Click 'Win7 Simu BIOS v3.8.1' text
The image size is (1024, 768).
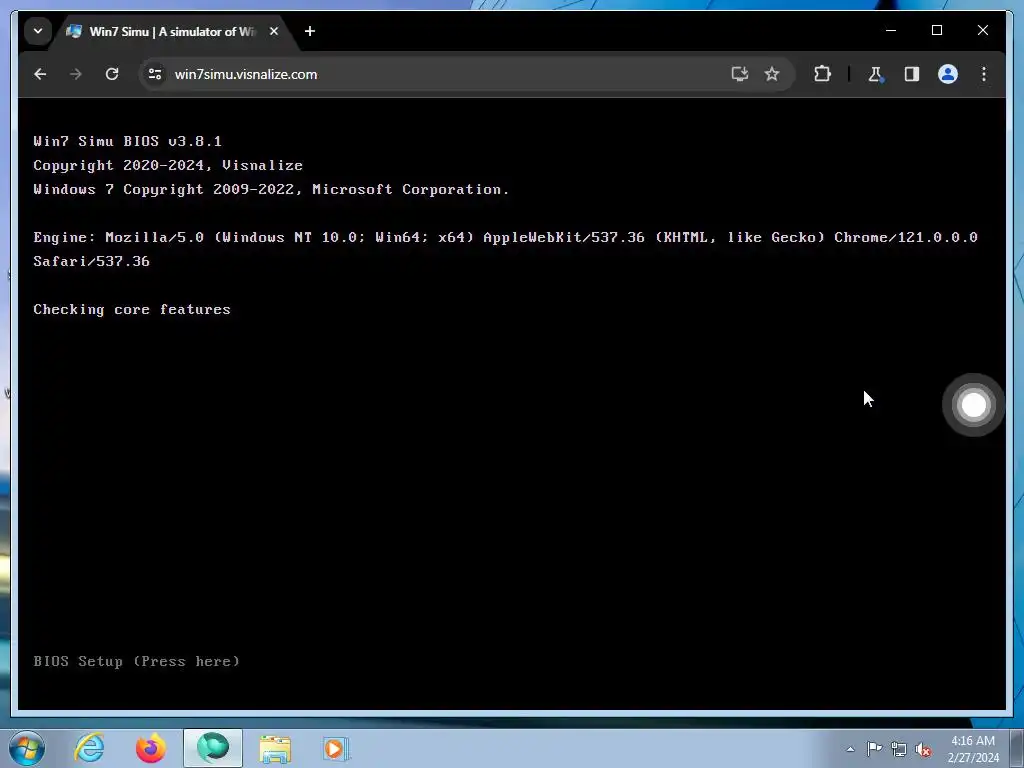coord(127,141)
